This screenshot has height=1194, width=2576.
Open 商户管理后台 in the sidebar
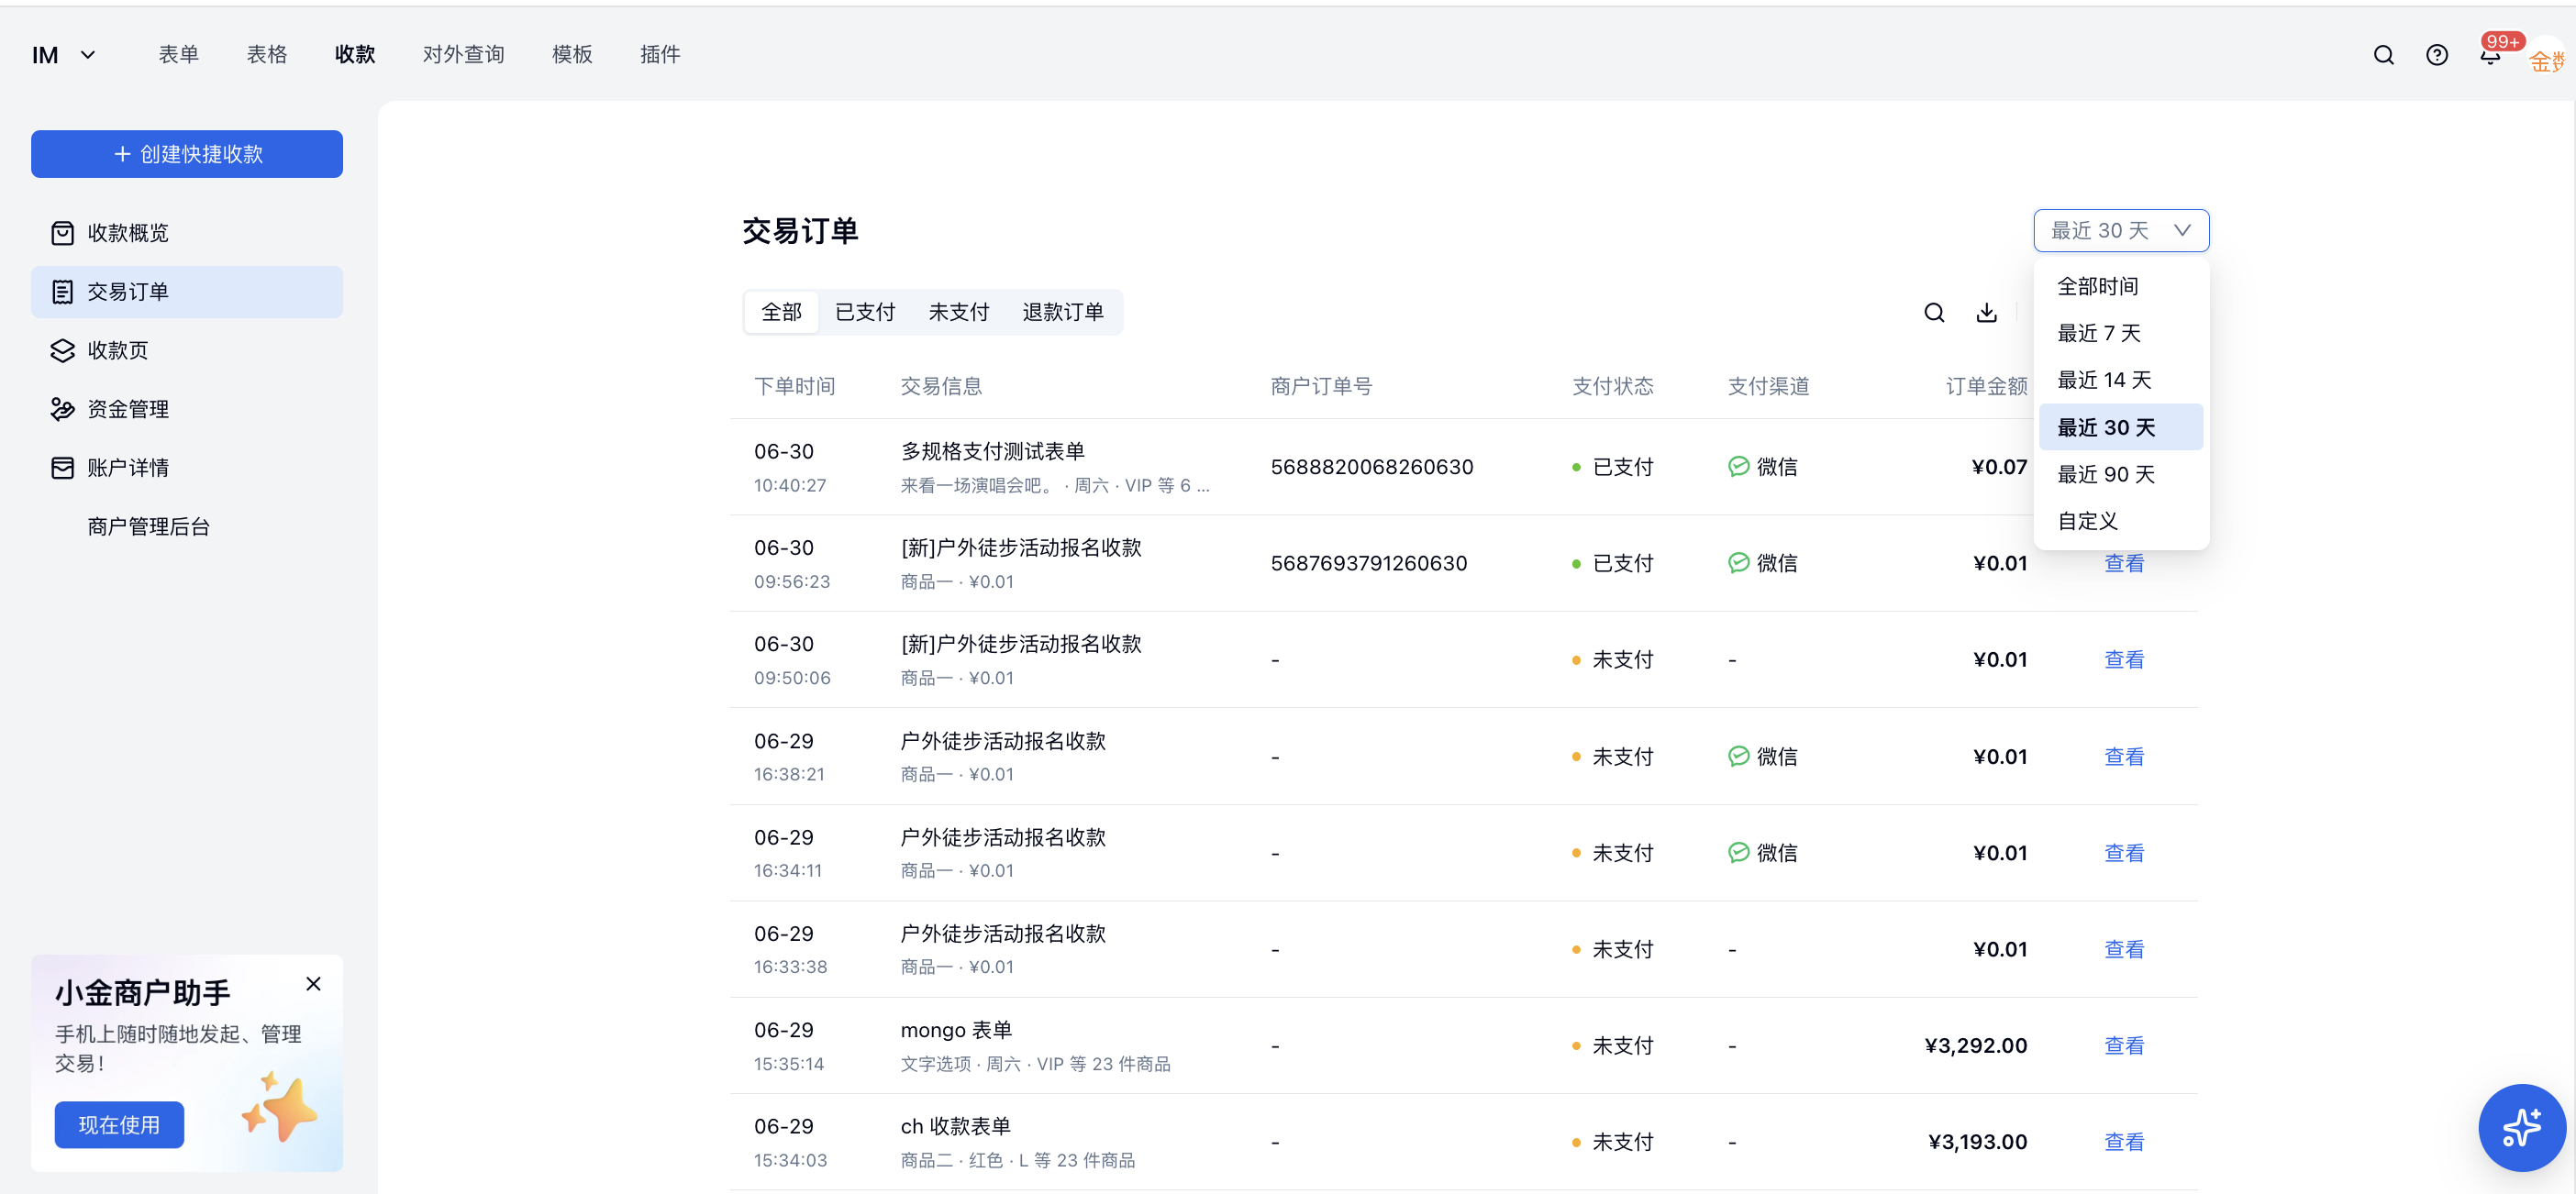pos(148,527)
